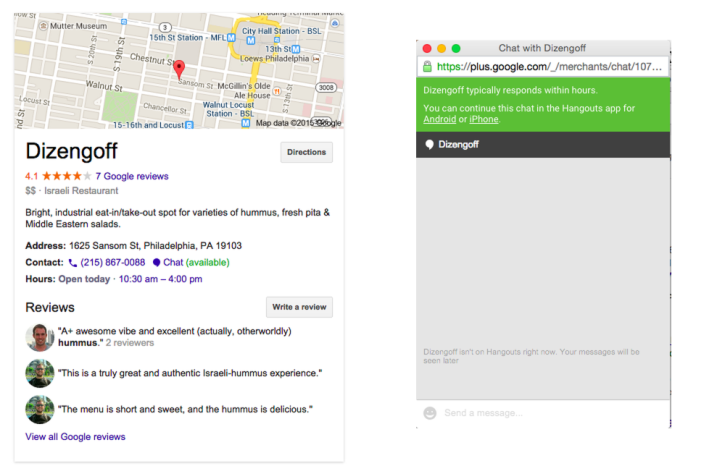This screenshot has height=466, width=704.
Task: Click the green padlock icon in address bar
Action: (x=428, y=67)
